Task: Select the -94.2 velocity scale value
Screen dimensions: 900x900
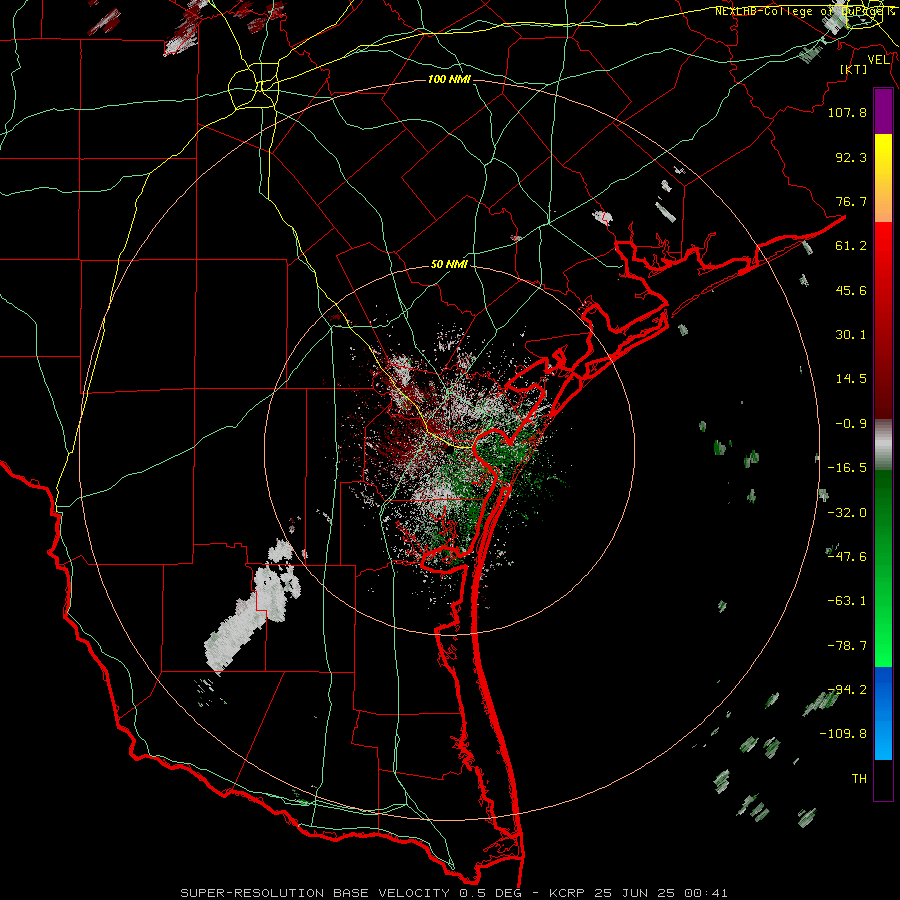Action: (847, 690)
